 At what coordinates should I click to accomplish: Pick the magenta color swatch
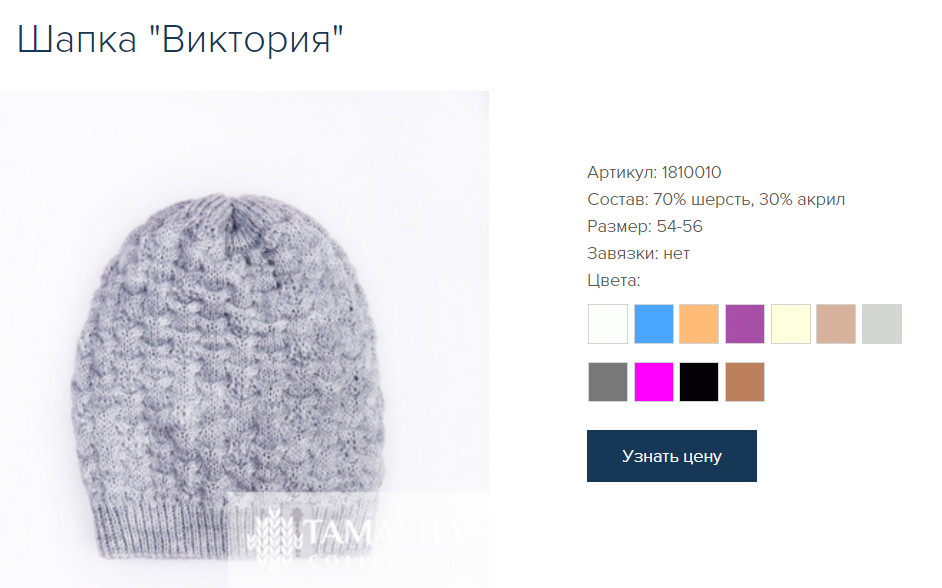click(x=654, y=381)
